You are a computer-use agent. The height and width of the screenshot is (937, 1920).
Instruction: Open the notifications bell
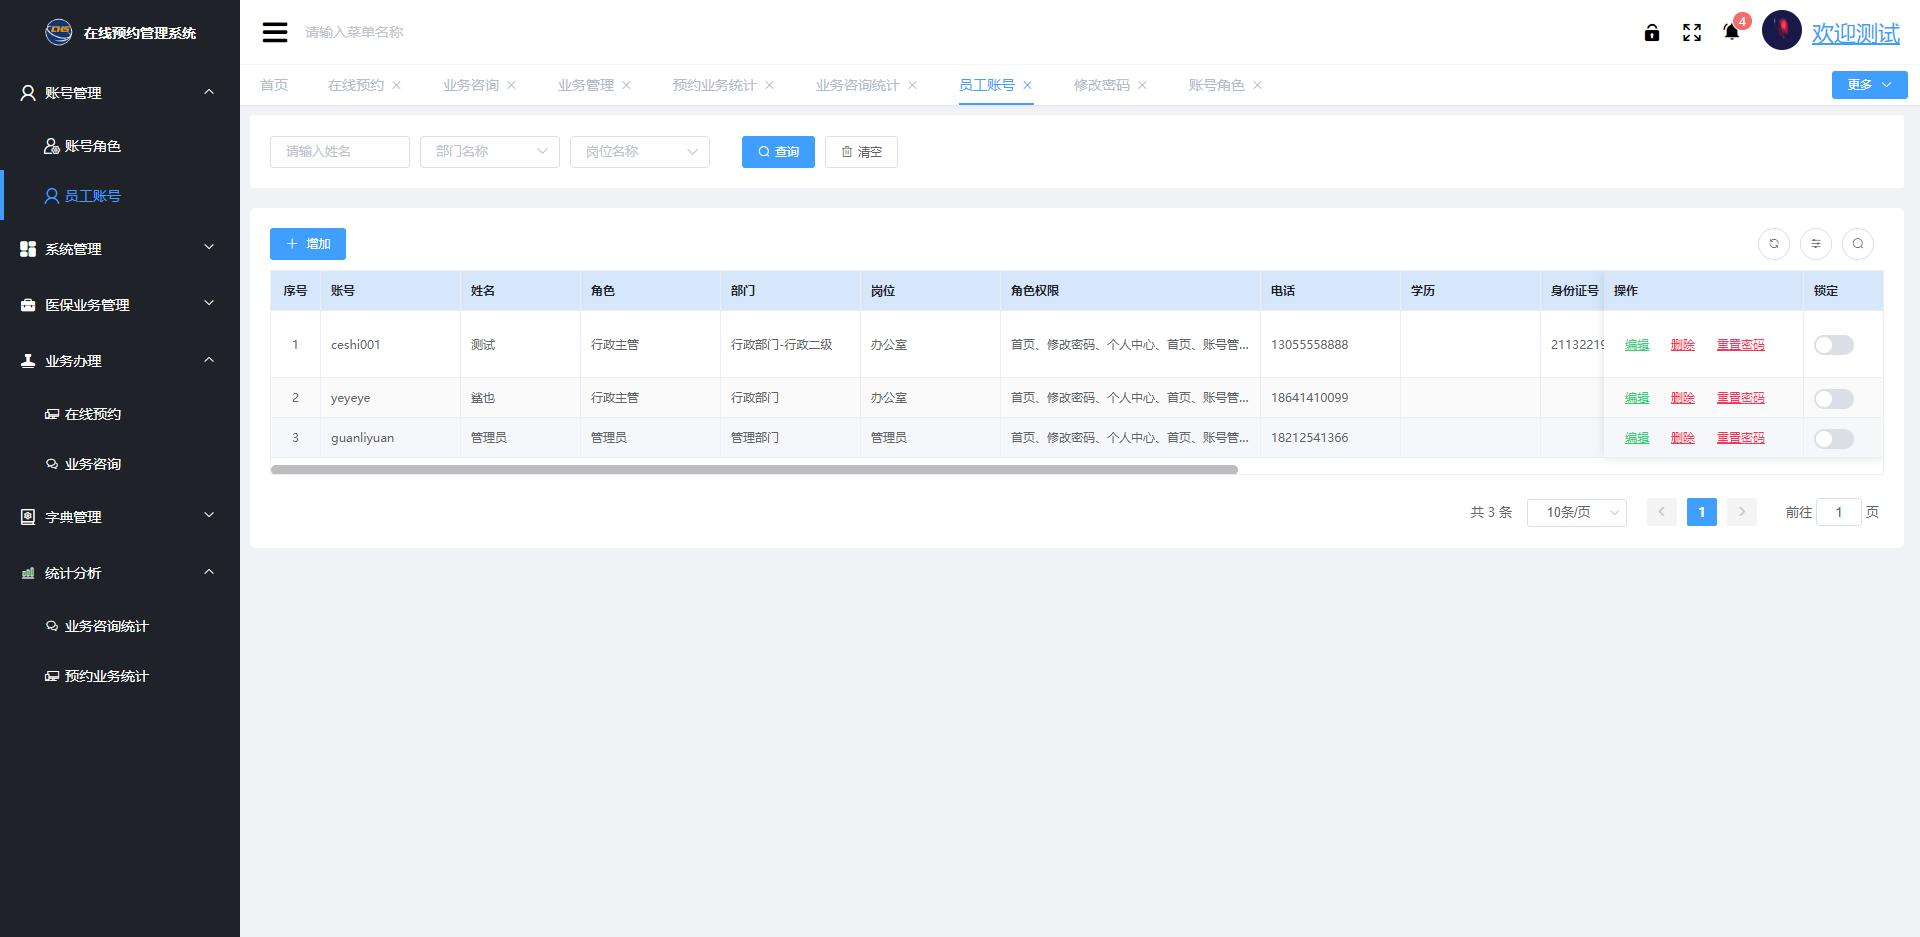click(x=1731, y=32)
